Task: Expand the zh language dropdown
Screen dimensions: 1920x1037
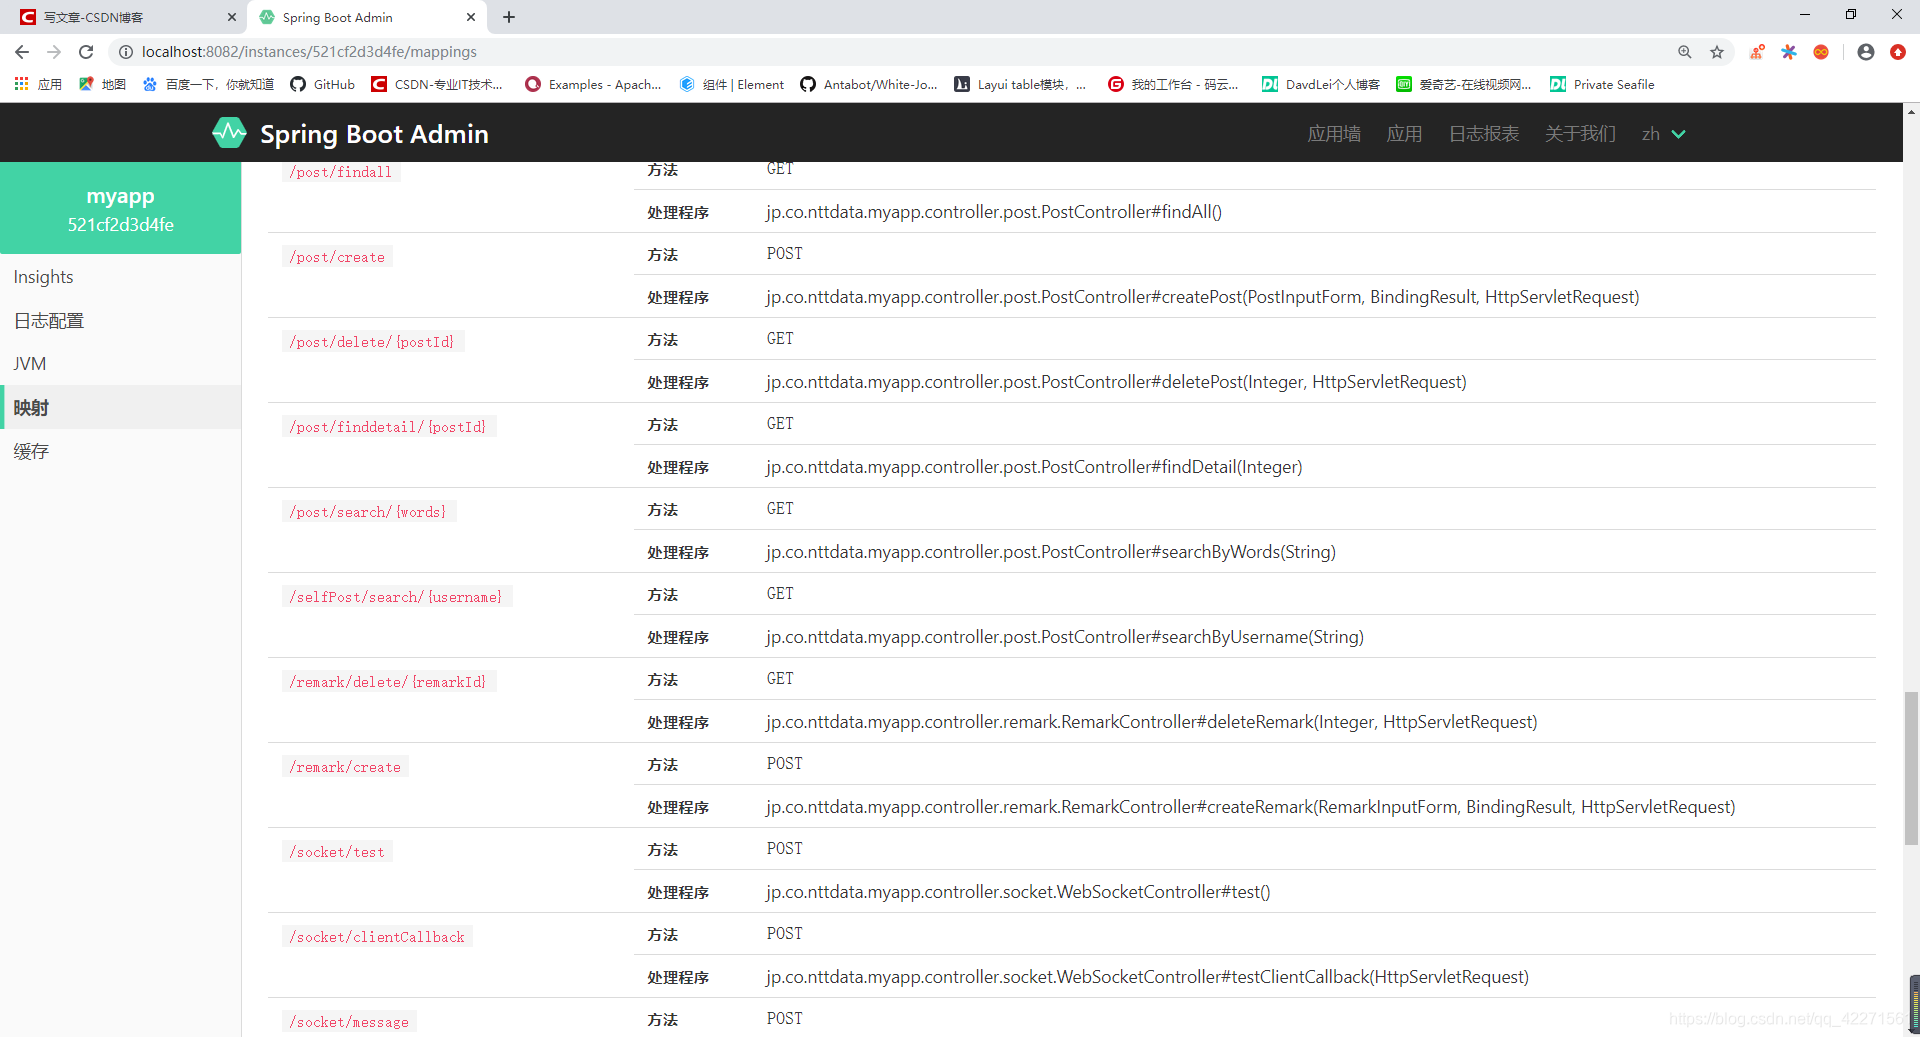Action: [1663, 133]
